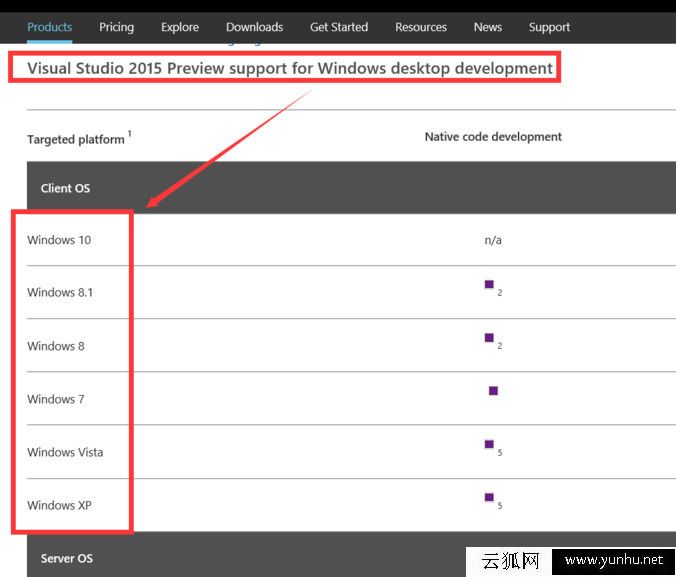Click the purple support marker for Windows XP
Image resolution: width=676 pixels, height=577 pixels.
tap(489, 497)
